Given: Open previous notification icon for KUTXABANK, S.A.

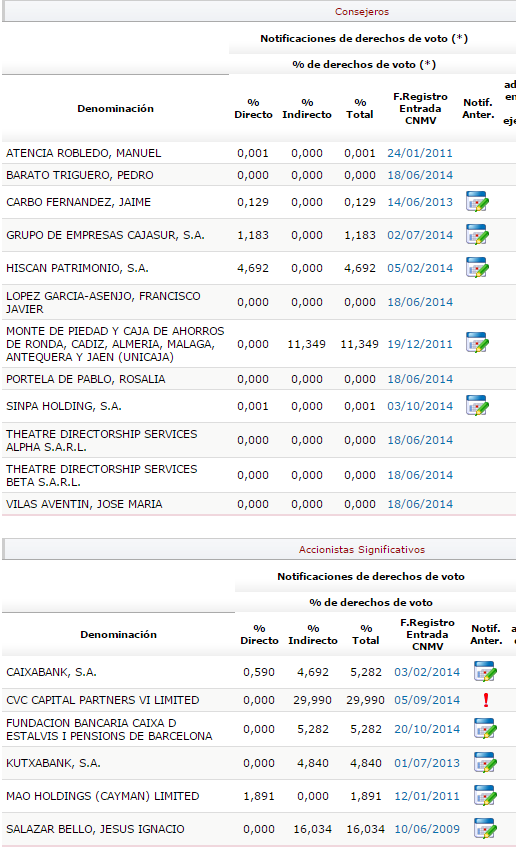Looking at the screenshot, I should click(x=485, y=762).
